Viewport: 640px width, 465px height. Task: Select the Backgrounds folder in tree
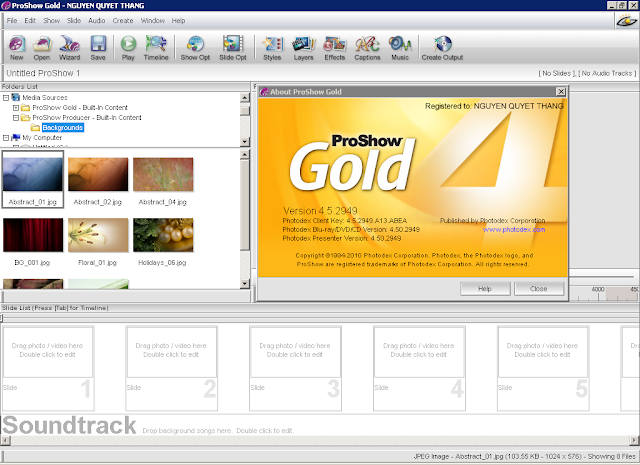click(63, 128)
